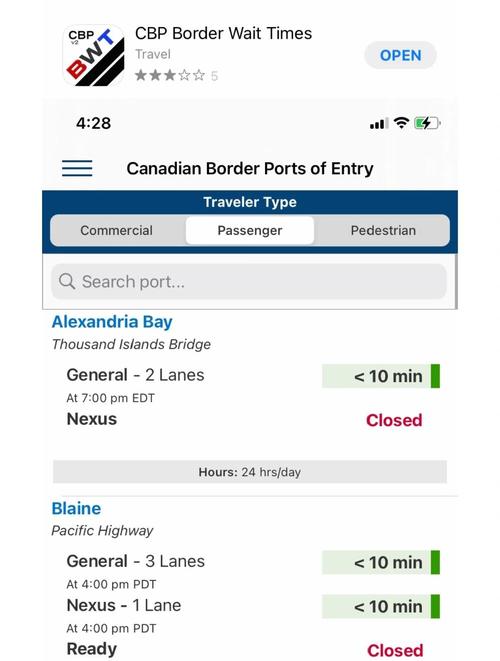Open the hamburger menu icon

point(77,168)
